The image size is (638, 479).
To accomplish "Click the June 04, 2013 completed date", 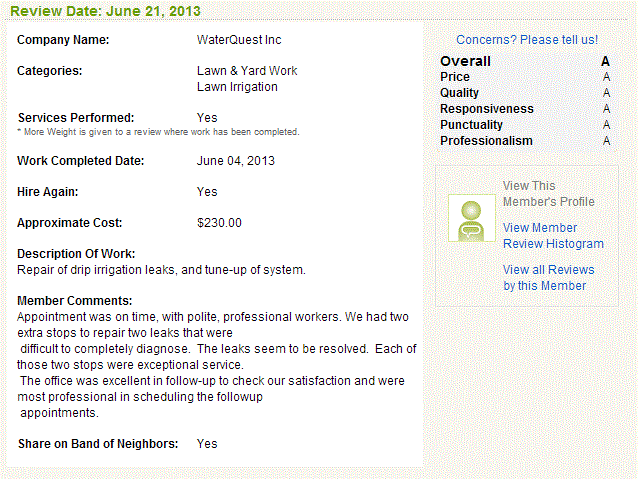I will 236,161.
